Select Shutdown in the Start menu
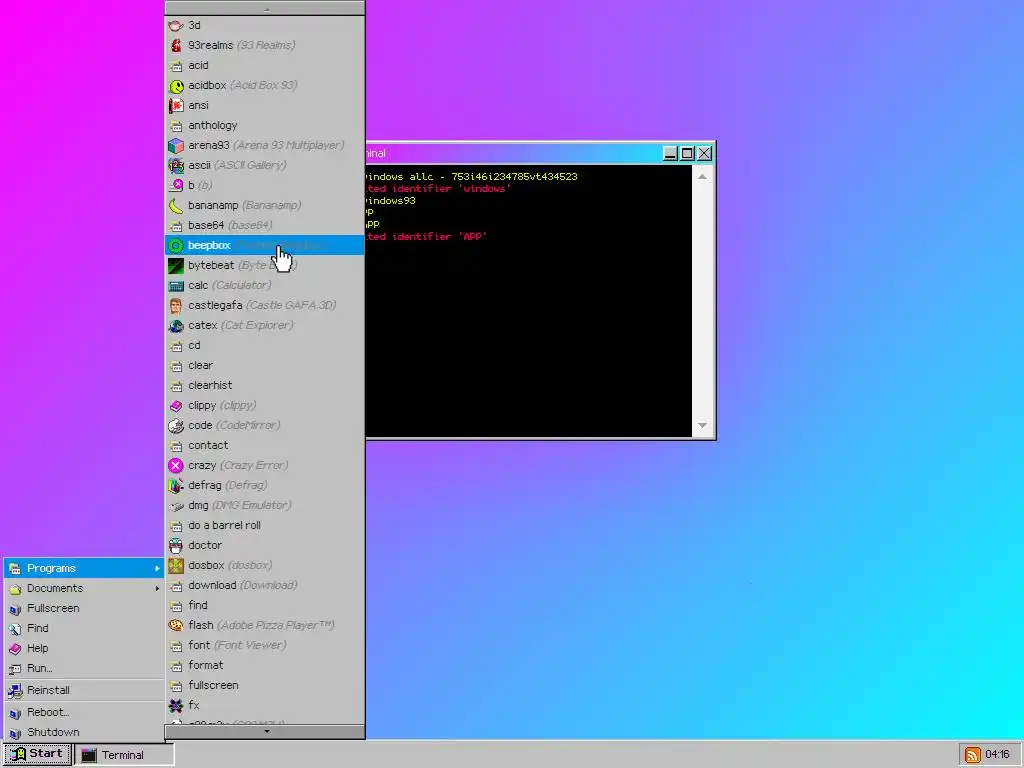 click(84, 732)
